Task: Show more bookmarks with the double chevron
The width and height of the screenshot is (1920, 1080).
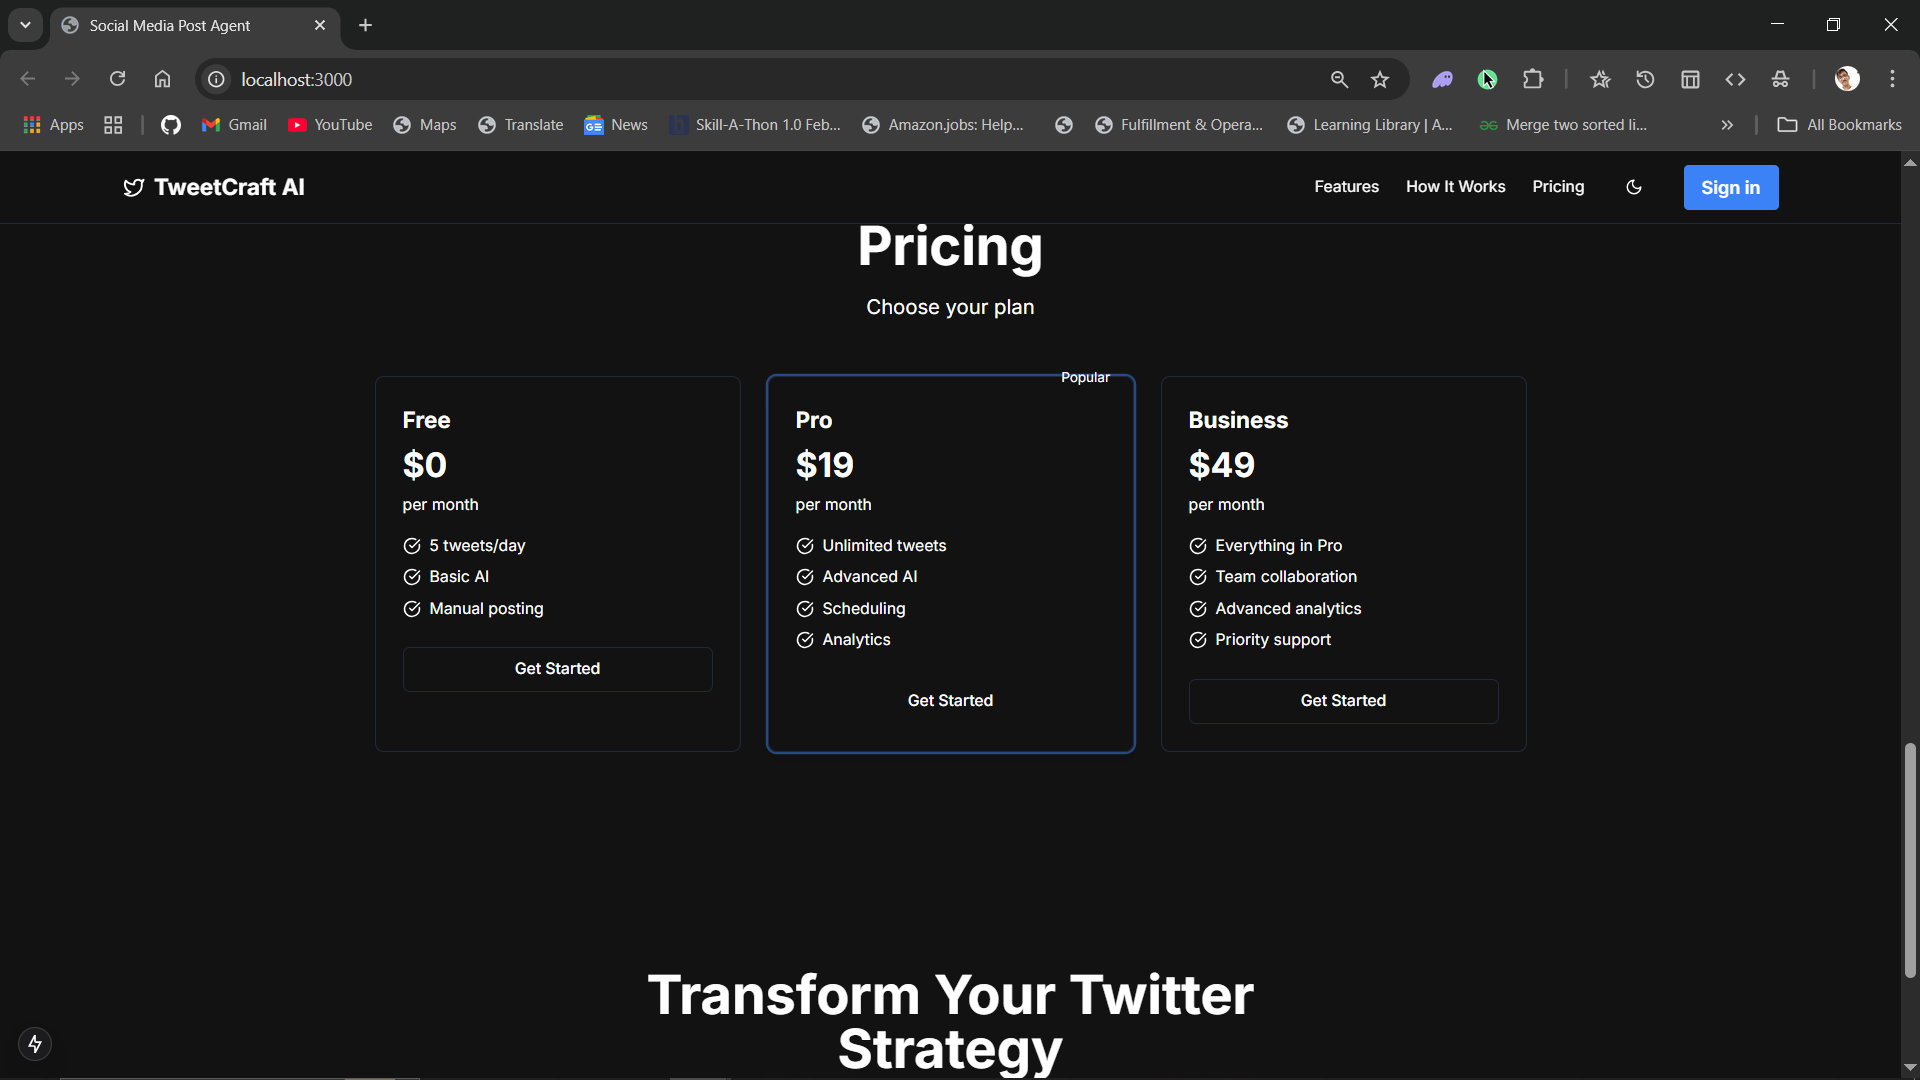Action: tap(1727, 125)
